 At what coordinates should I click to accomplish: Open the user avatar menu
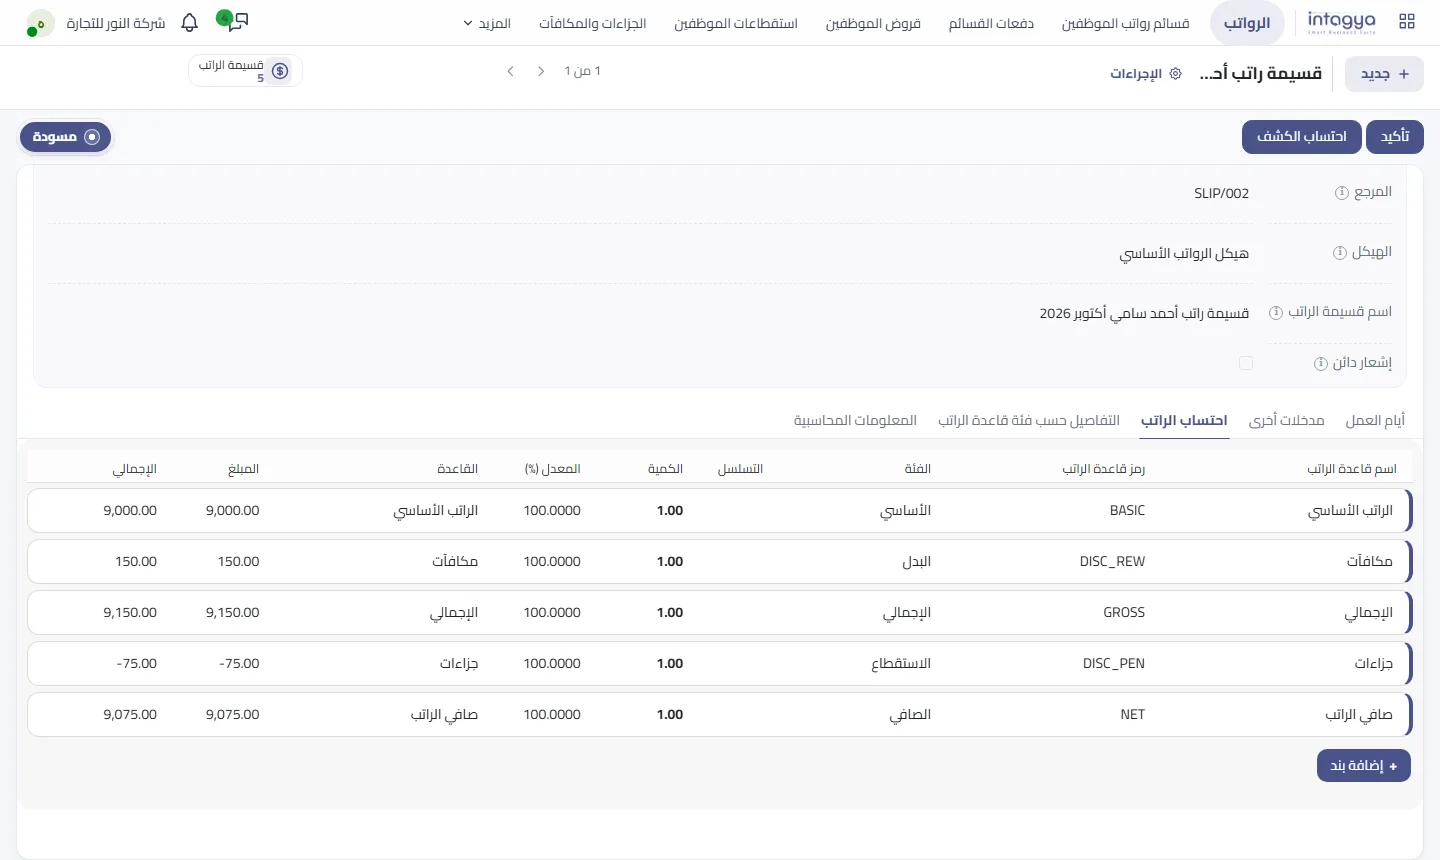pyautogui.click(x=39, y=23)
